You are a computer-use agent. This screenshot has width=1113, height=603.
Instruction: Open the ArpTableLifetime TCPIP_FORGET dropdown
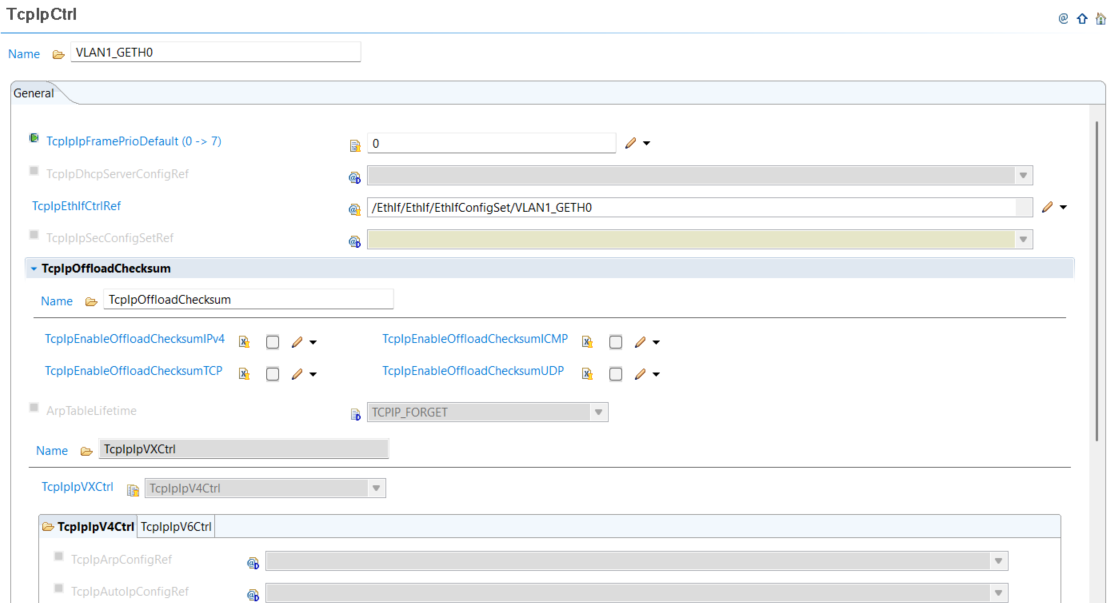(598, 412)
